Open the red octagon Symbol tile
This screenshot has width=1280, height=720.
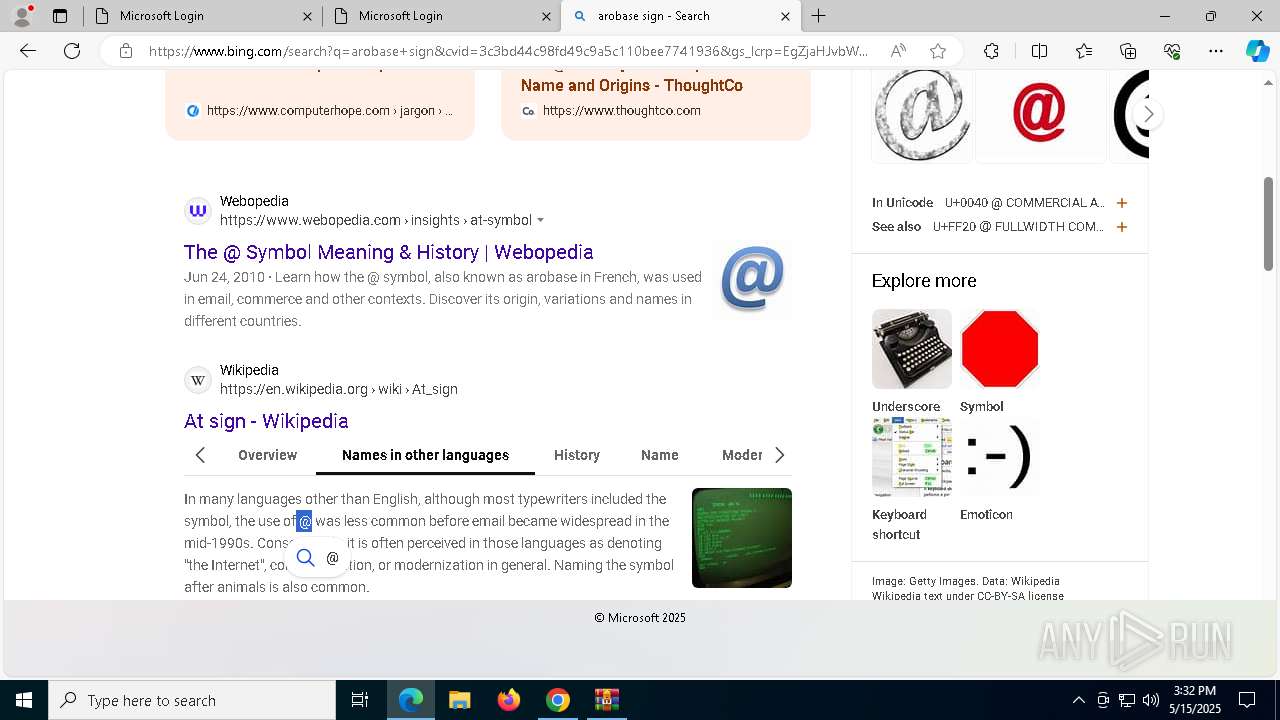(x=1000, y=349)
